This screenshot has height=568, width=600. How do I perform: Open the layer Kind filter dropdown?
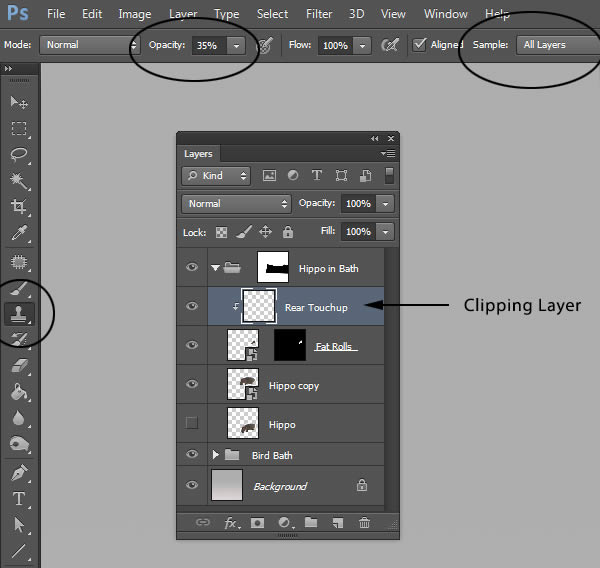[216, 176]
